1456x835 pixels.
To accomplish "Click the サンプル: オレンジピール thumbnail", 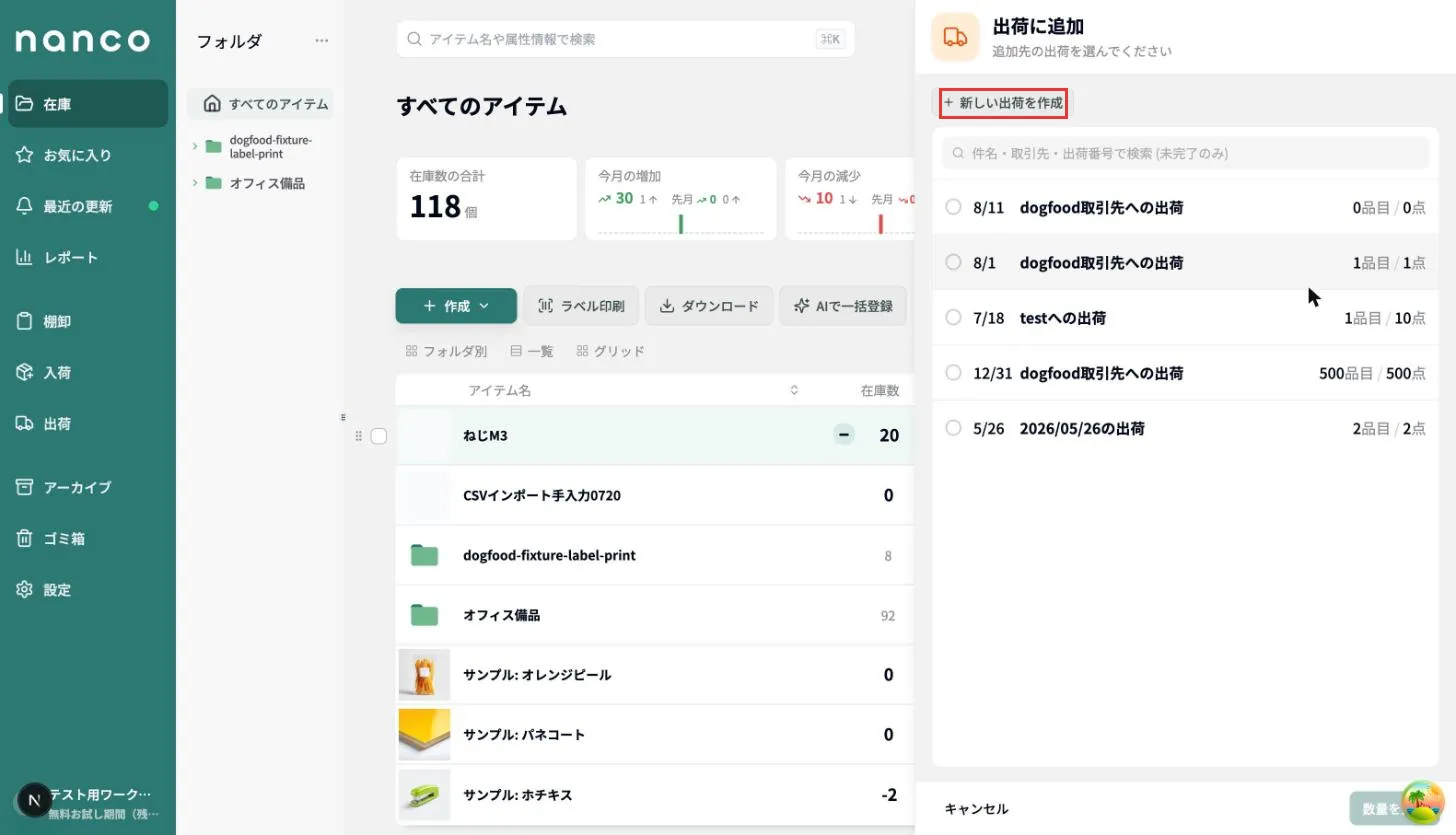I will 424,674.
